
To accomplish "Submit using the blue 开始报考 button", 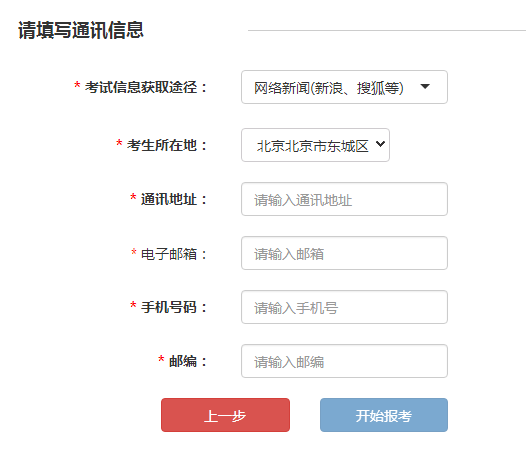I will click(x=384, y=415).
